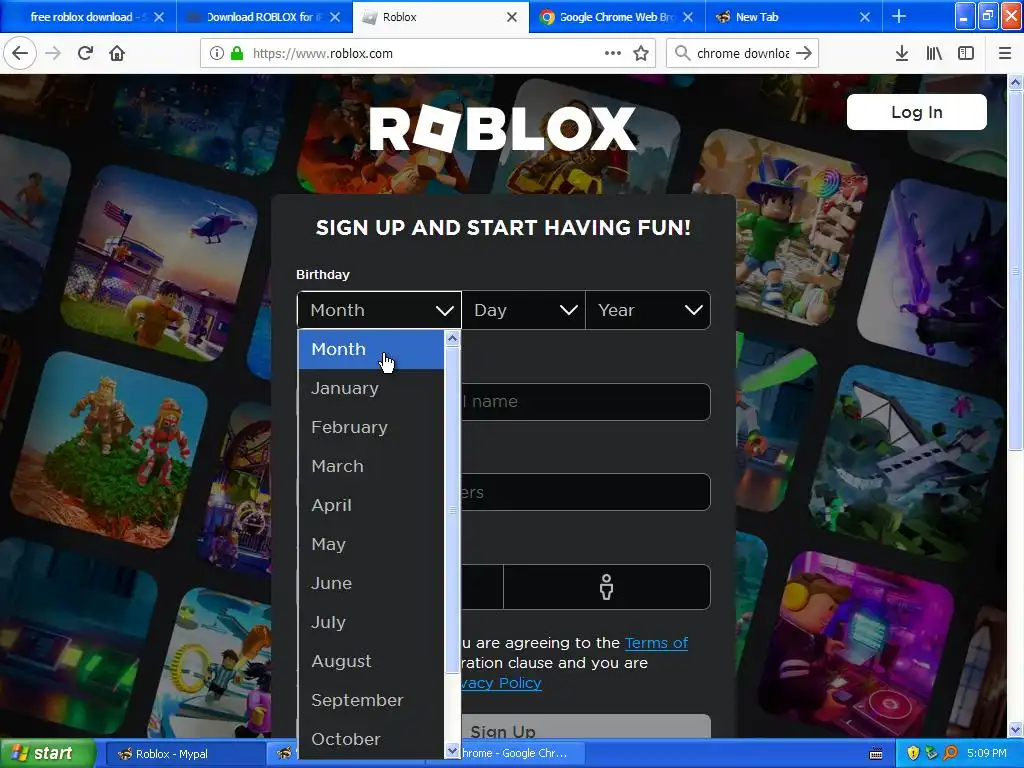This screenshot has width=1024, height=768.
Task: Click the username input field
Action: click(586, 402)
